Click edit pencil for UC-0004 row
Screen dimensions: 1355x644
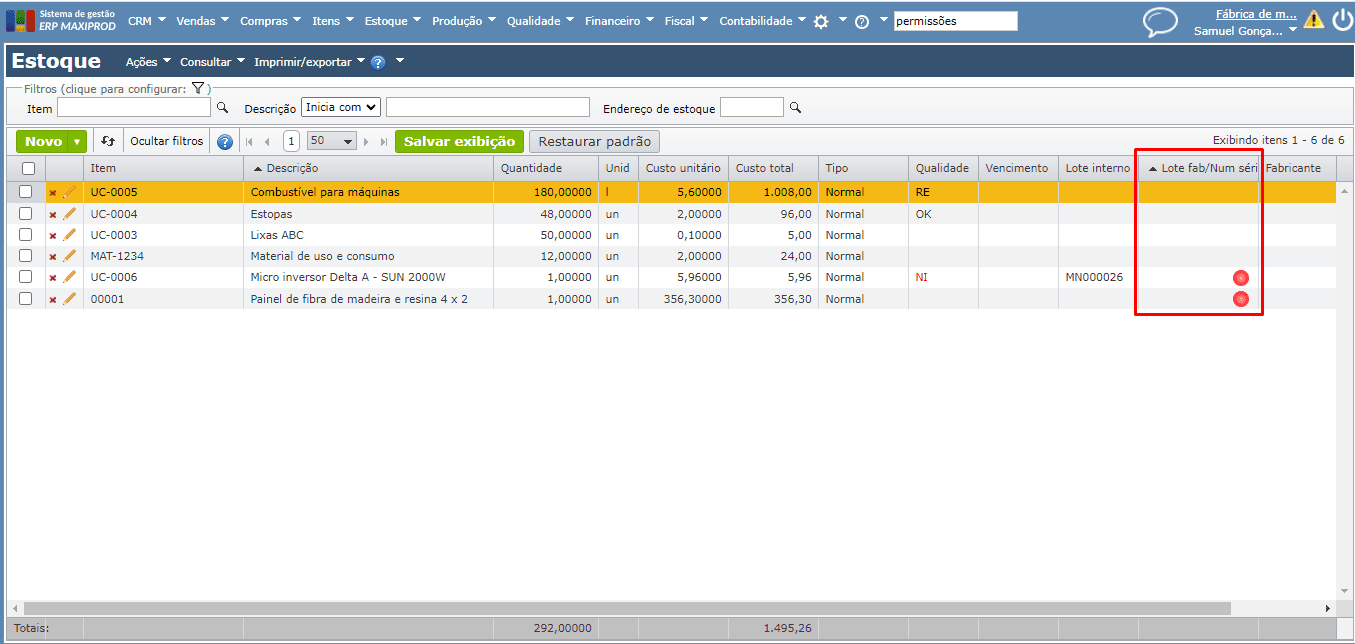70,214
